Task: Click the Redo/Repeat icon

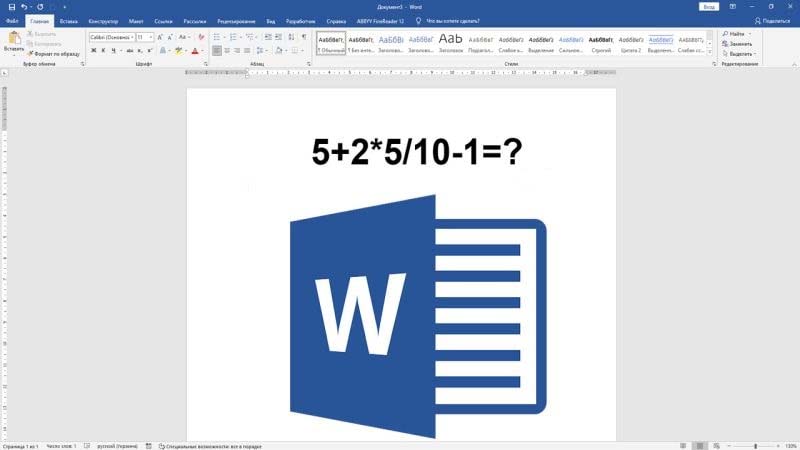Action: 40,7
